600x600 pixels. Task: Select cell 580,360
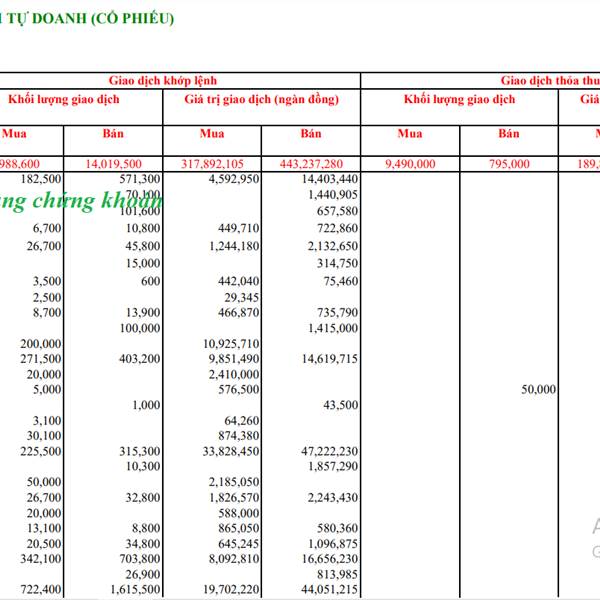pyautogui.click(x=338, y=528)
